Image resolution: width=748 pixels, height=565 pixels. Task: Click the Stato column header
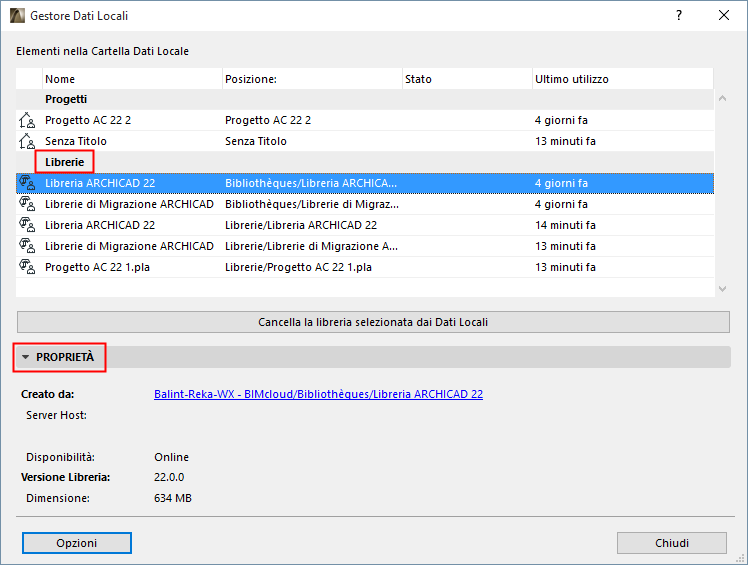coord(468,79)
